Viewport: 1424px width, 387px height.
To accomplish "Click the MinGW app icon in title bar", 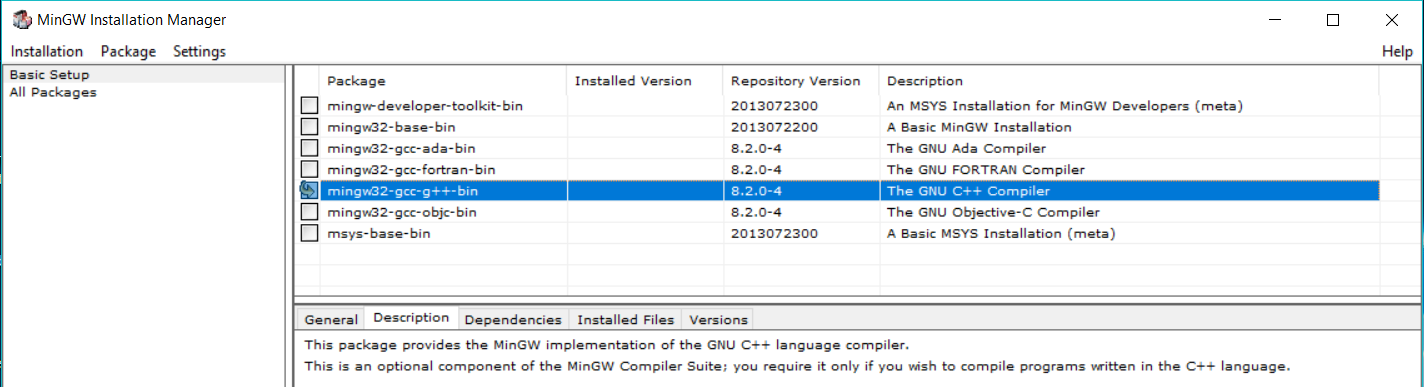I will point(20,20).
